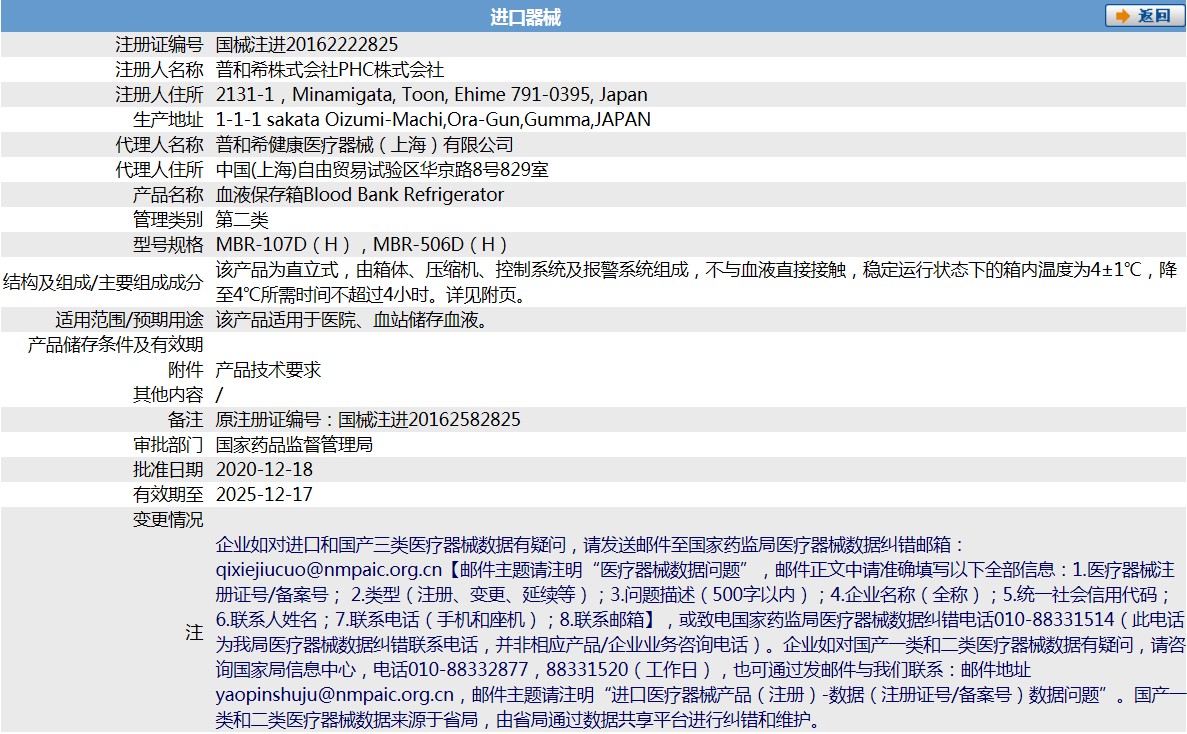Select management category value 第二类

242,219
